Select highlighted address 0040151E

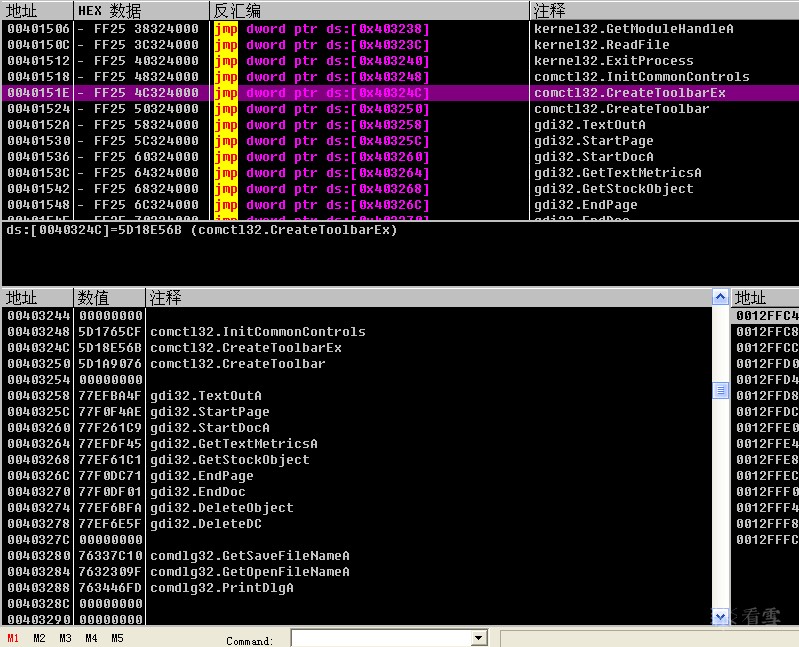(39, 93)
